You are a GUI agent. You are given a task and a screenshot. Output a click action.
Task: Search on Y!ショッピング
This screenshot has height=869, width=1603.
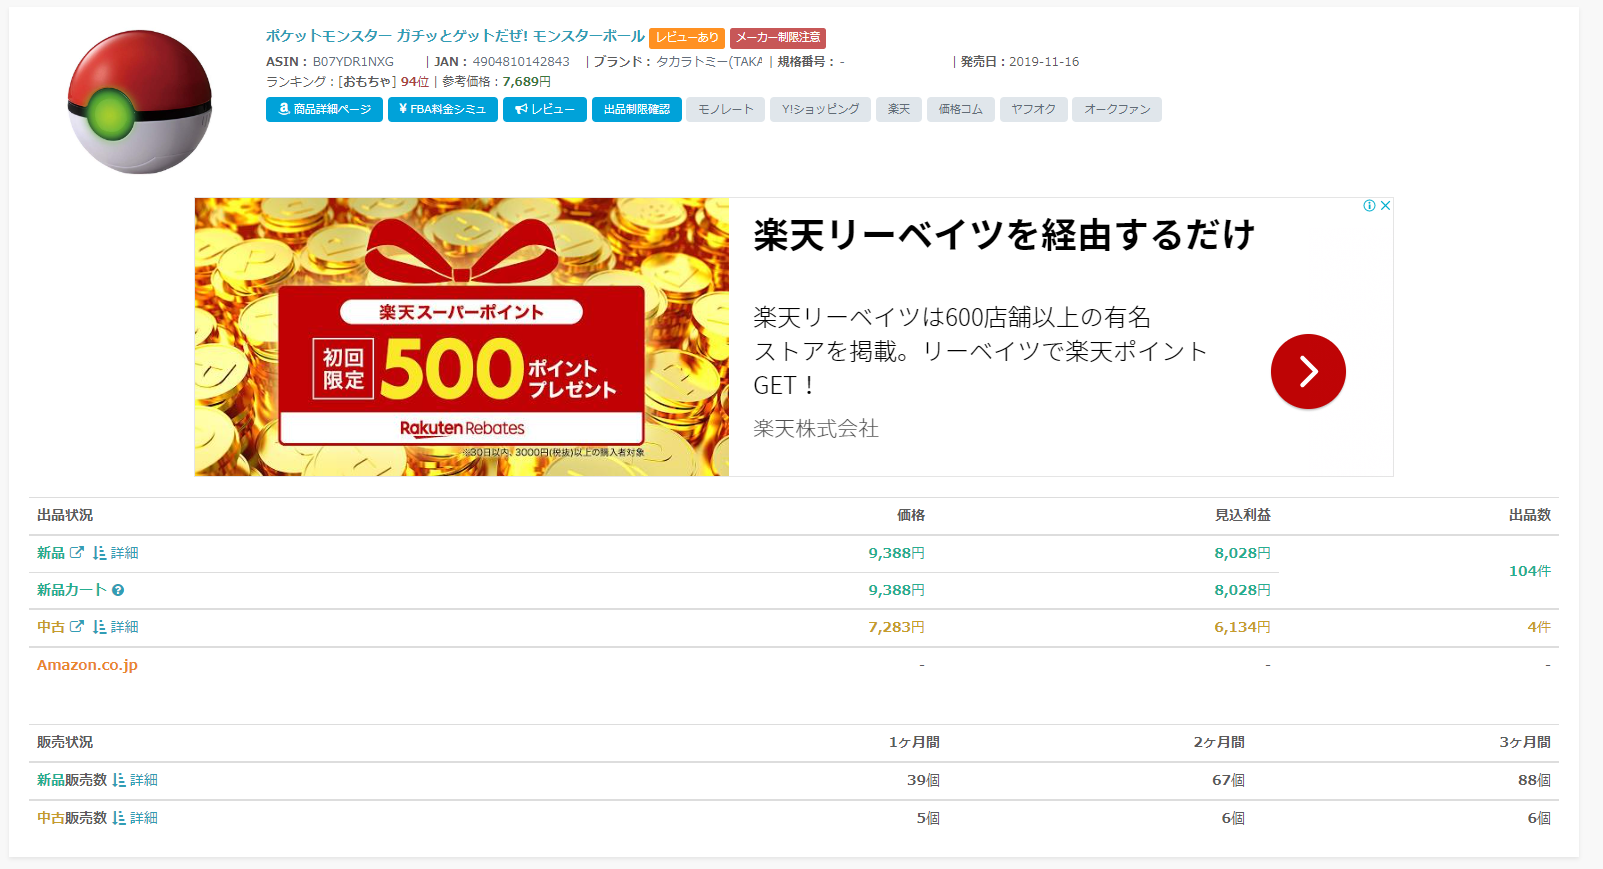[x=820, y=109]
